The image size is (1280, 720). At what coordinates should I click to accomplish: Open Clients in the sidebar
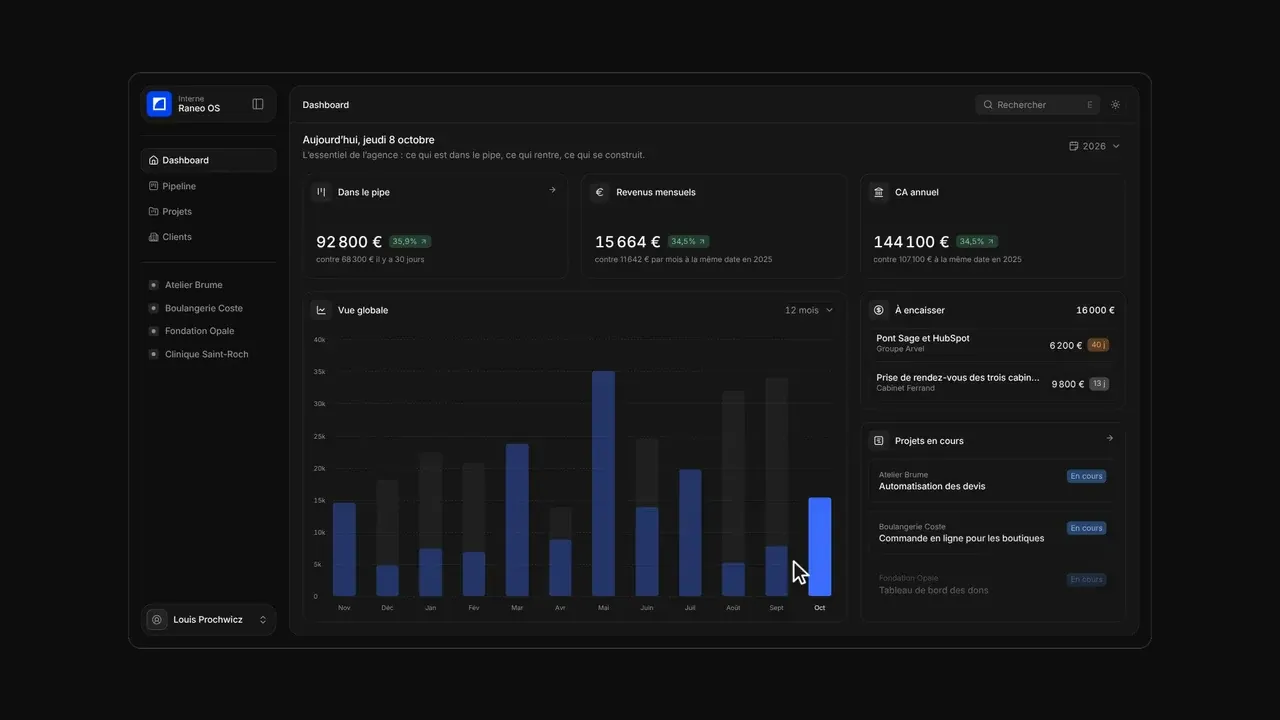pos(208,237)
